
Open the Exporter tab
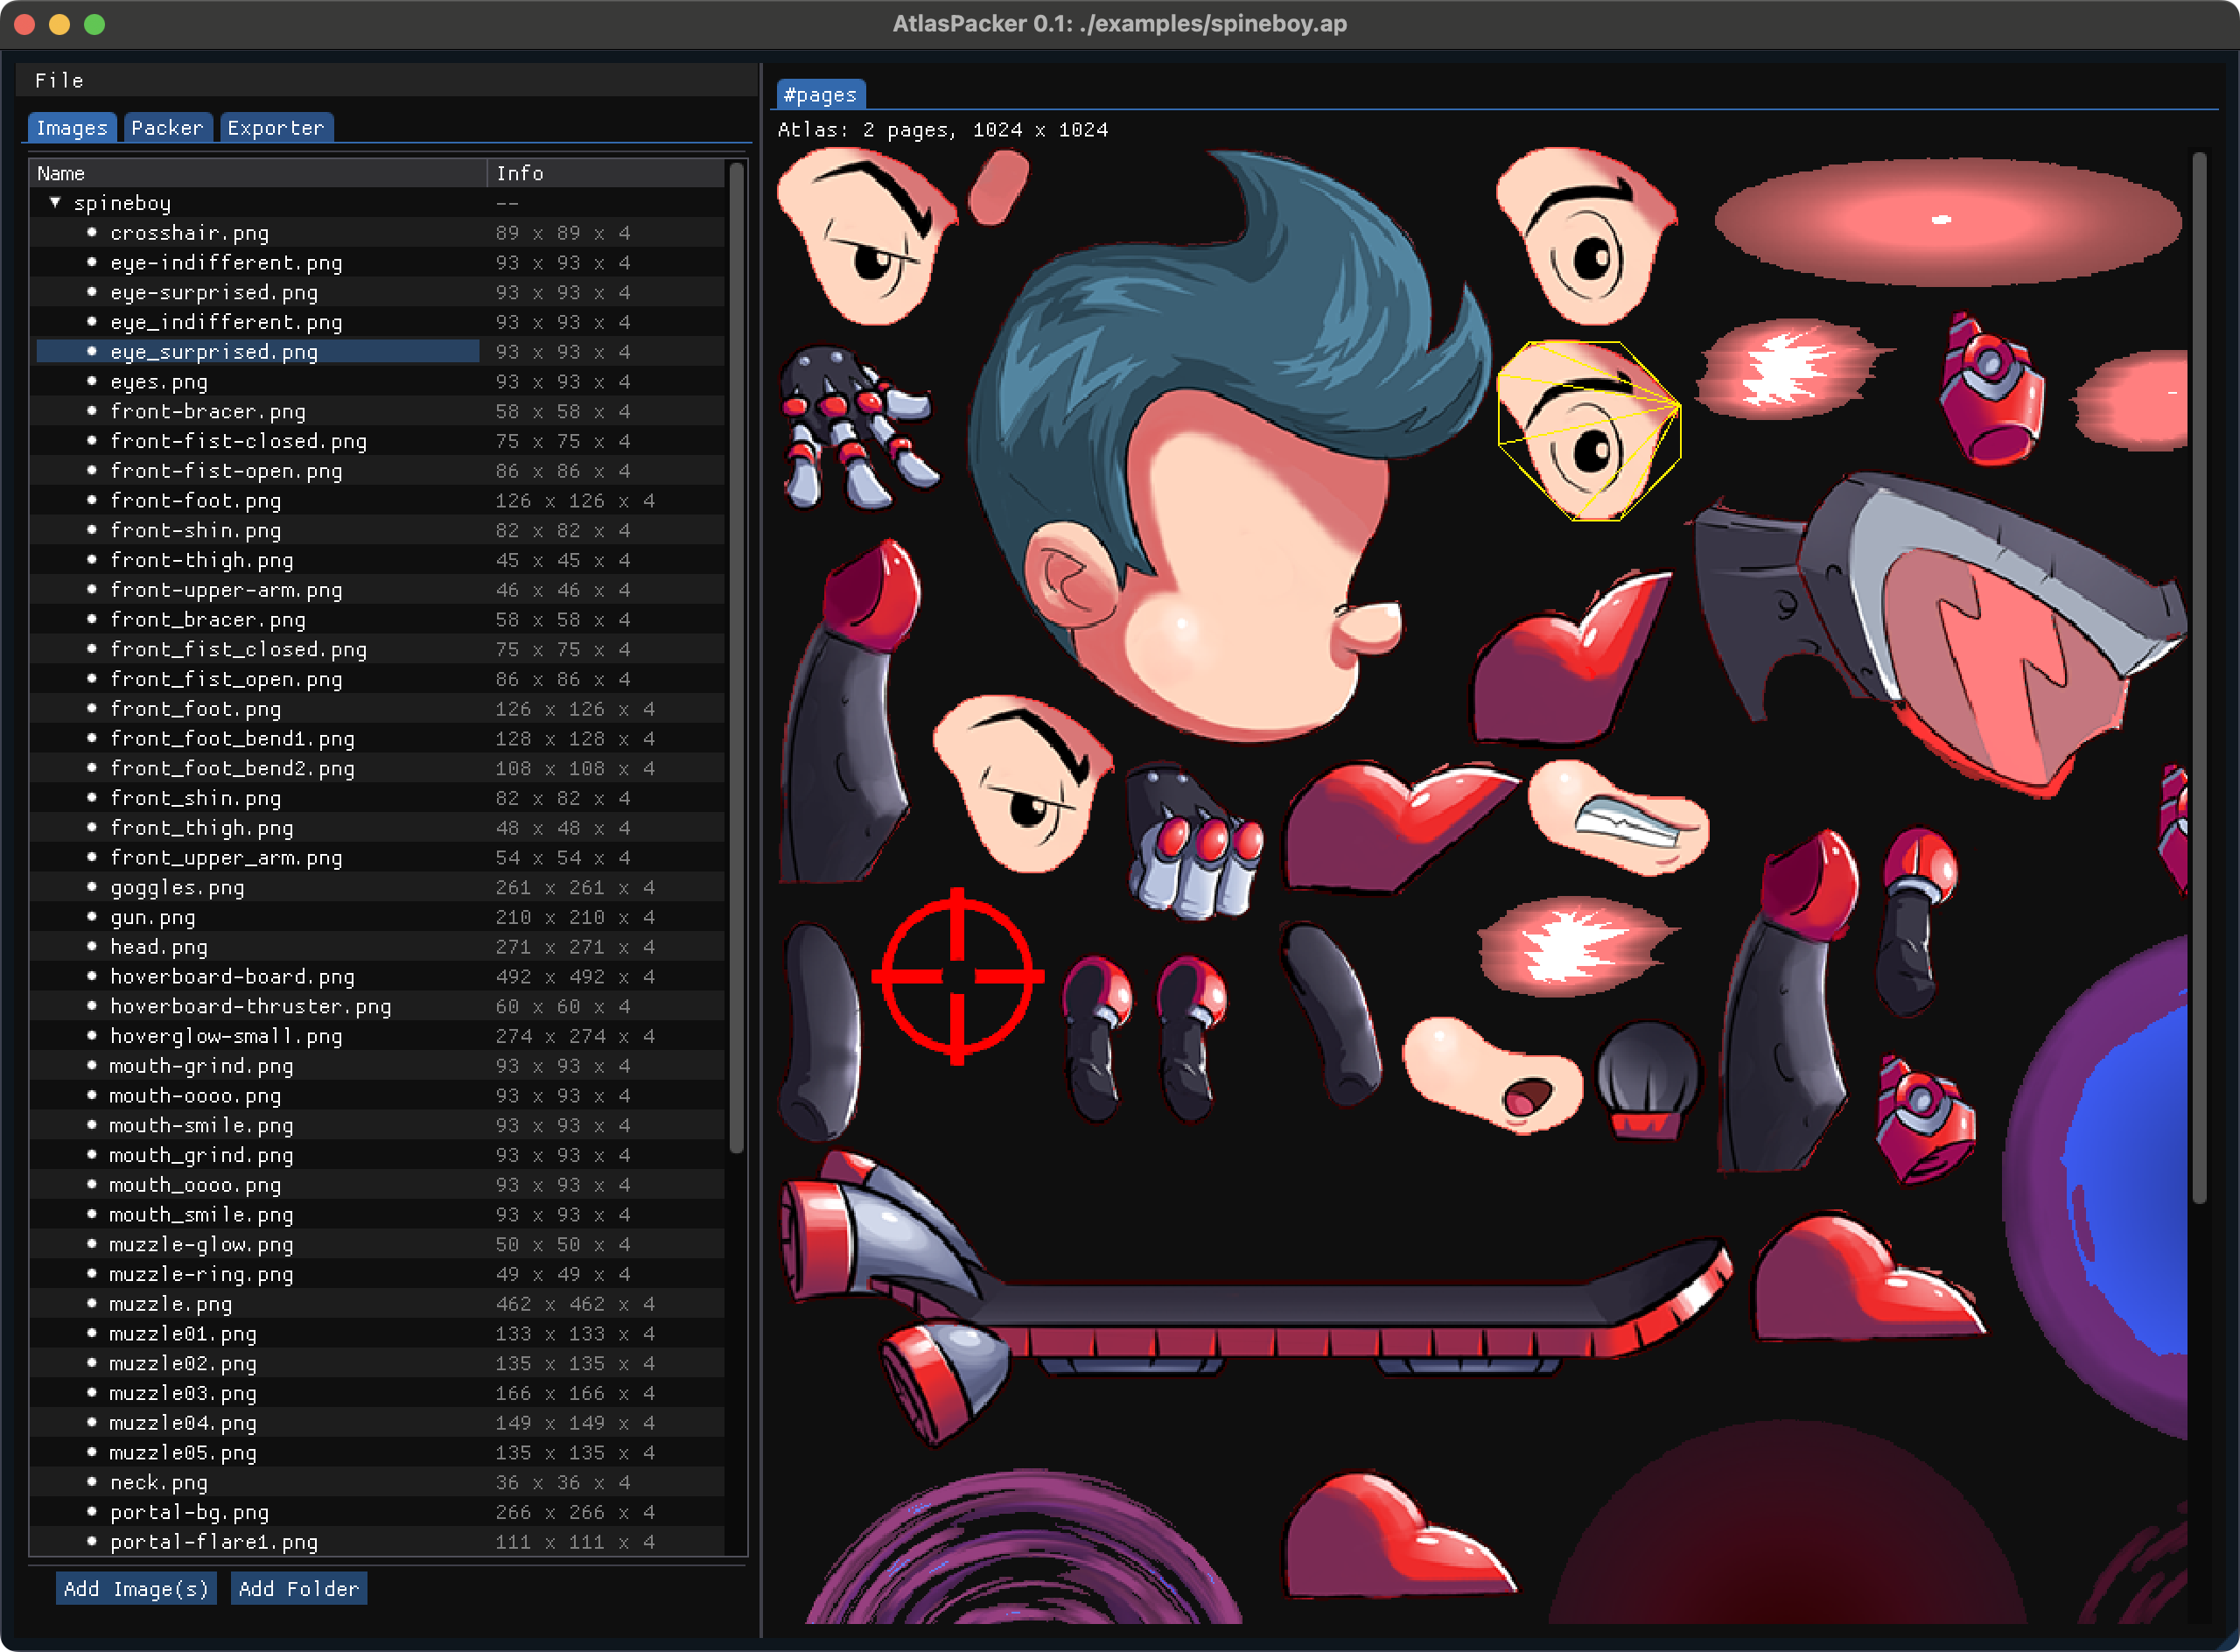276,127
